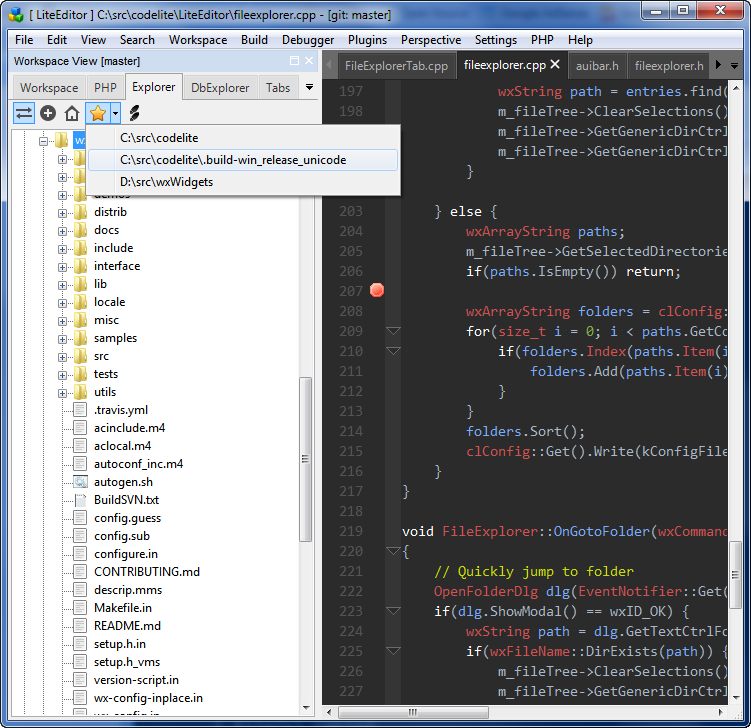The height and width of the screenshot is (728, 751).
Task: Expand the src folder
Action: 62,357
